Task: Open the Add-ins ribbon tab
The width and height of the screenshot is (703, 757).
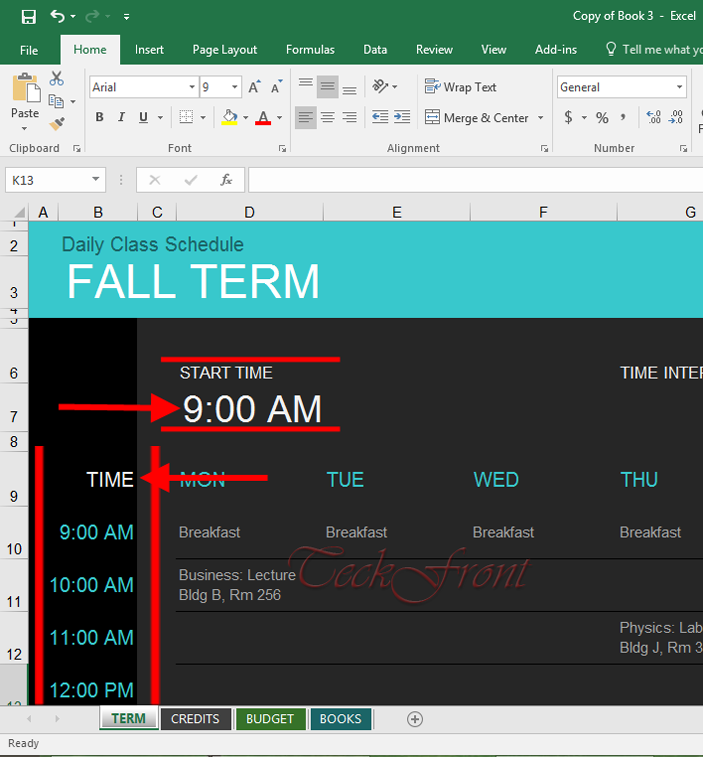Action: coord(556,50)
